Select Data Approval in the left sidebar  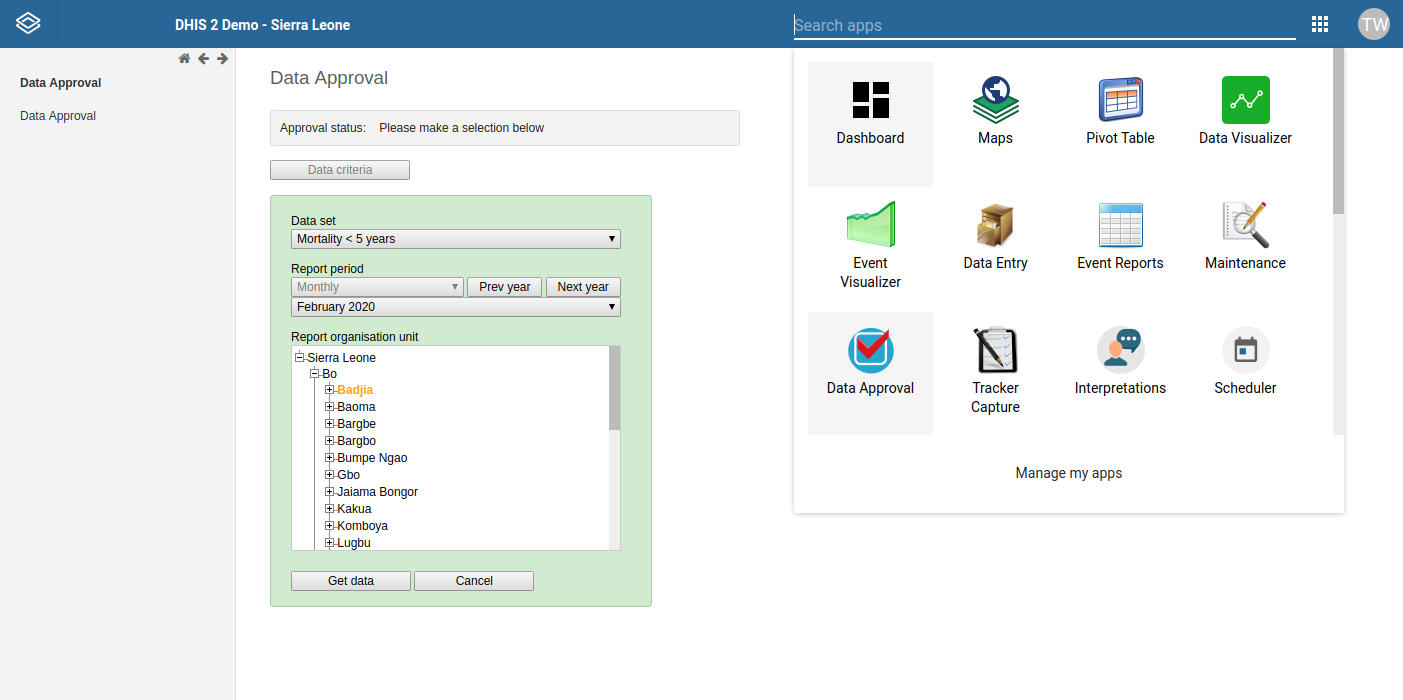coord(58,116)
